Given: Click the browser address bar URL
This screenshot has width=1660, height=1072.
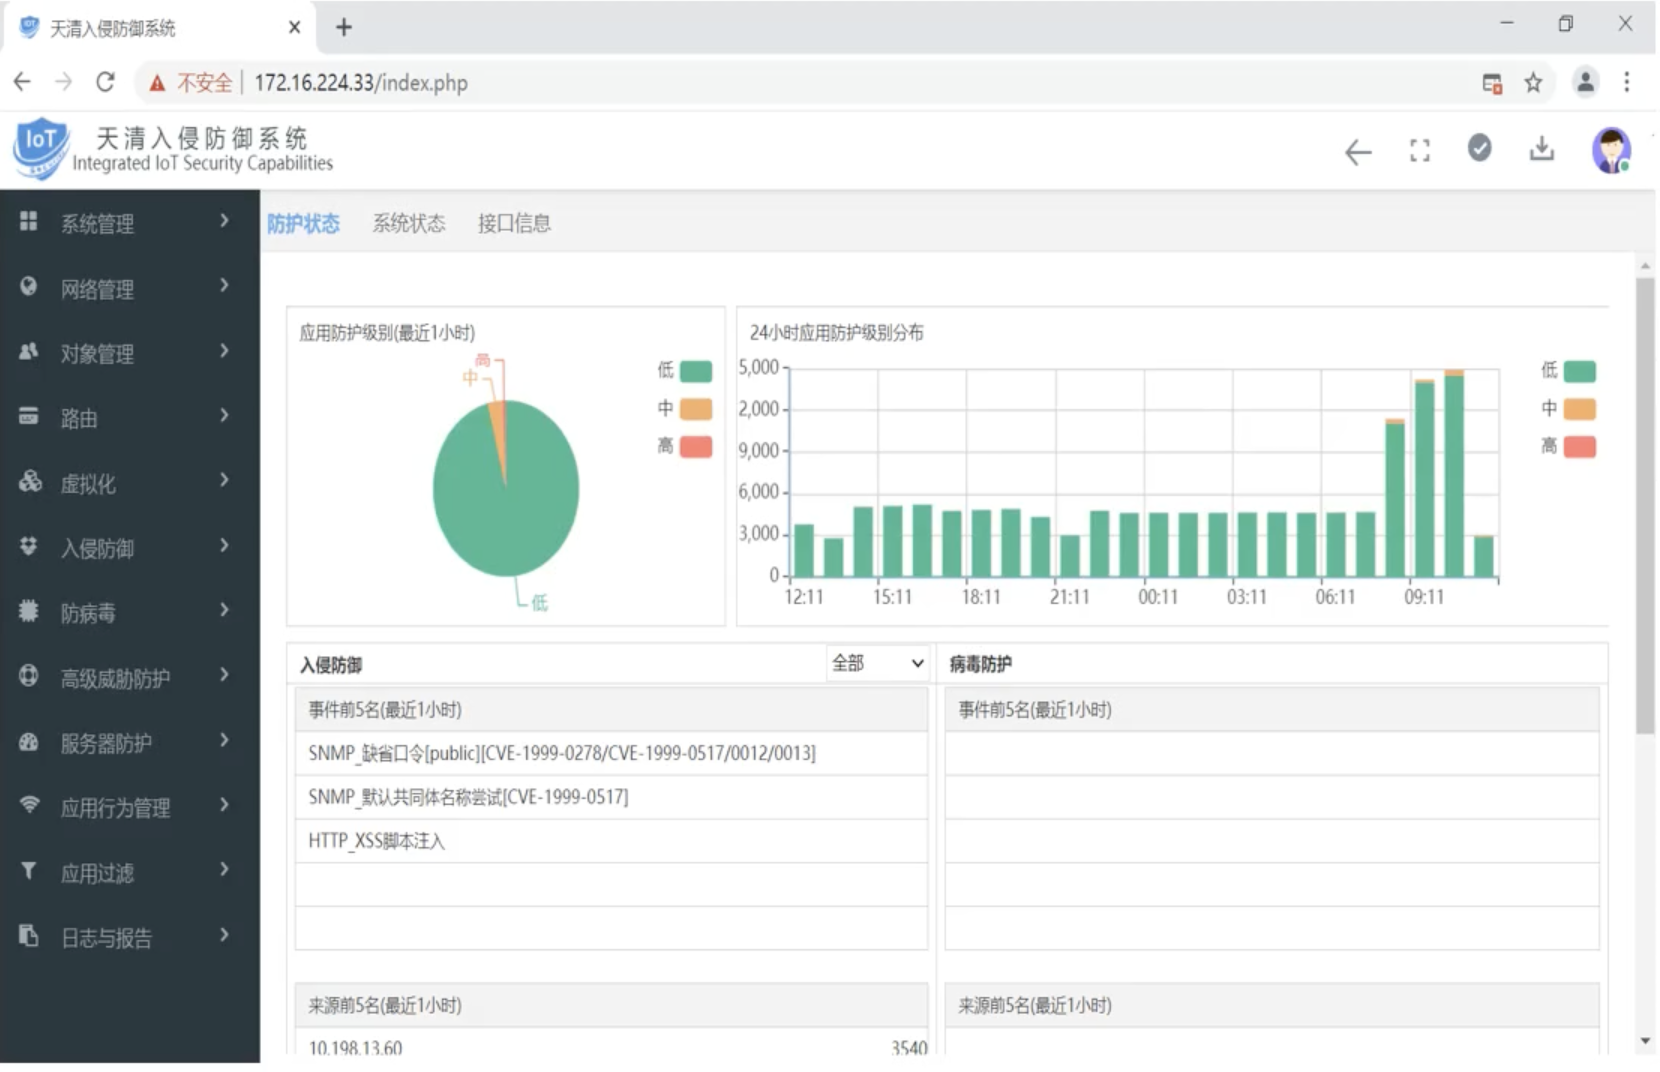Looking at the screenshot, I should pos(361,83).
